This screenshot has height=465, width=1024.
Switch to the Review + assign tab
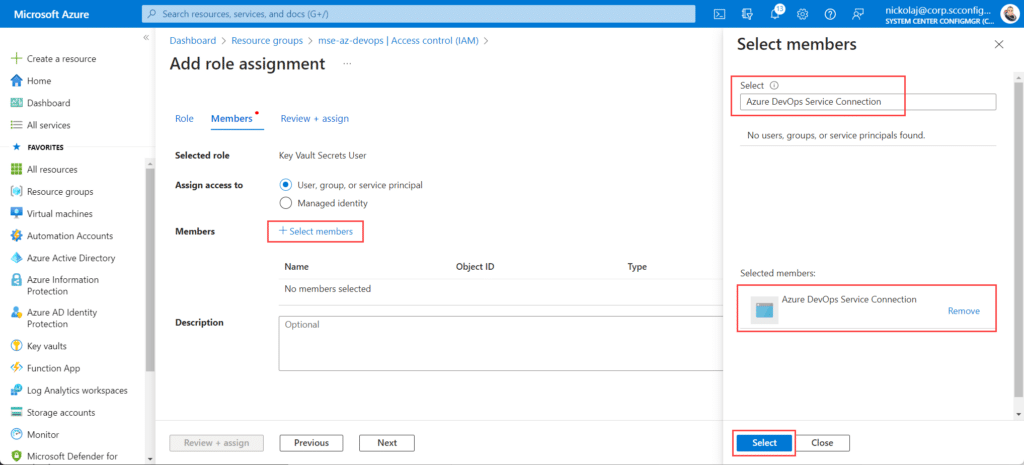[315, 119]
